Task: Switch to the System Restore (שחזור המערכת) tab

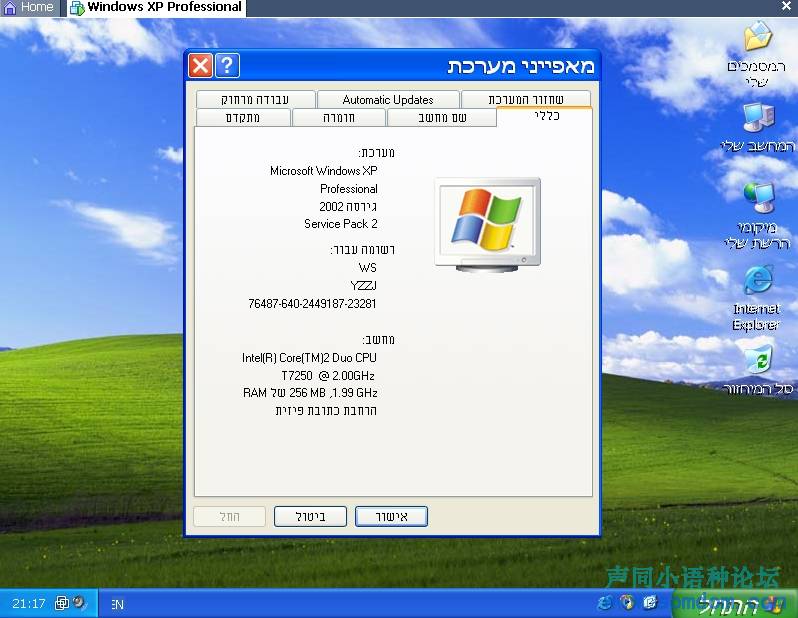Action: click(526, 99)
